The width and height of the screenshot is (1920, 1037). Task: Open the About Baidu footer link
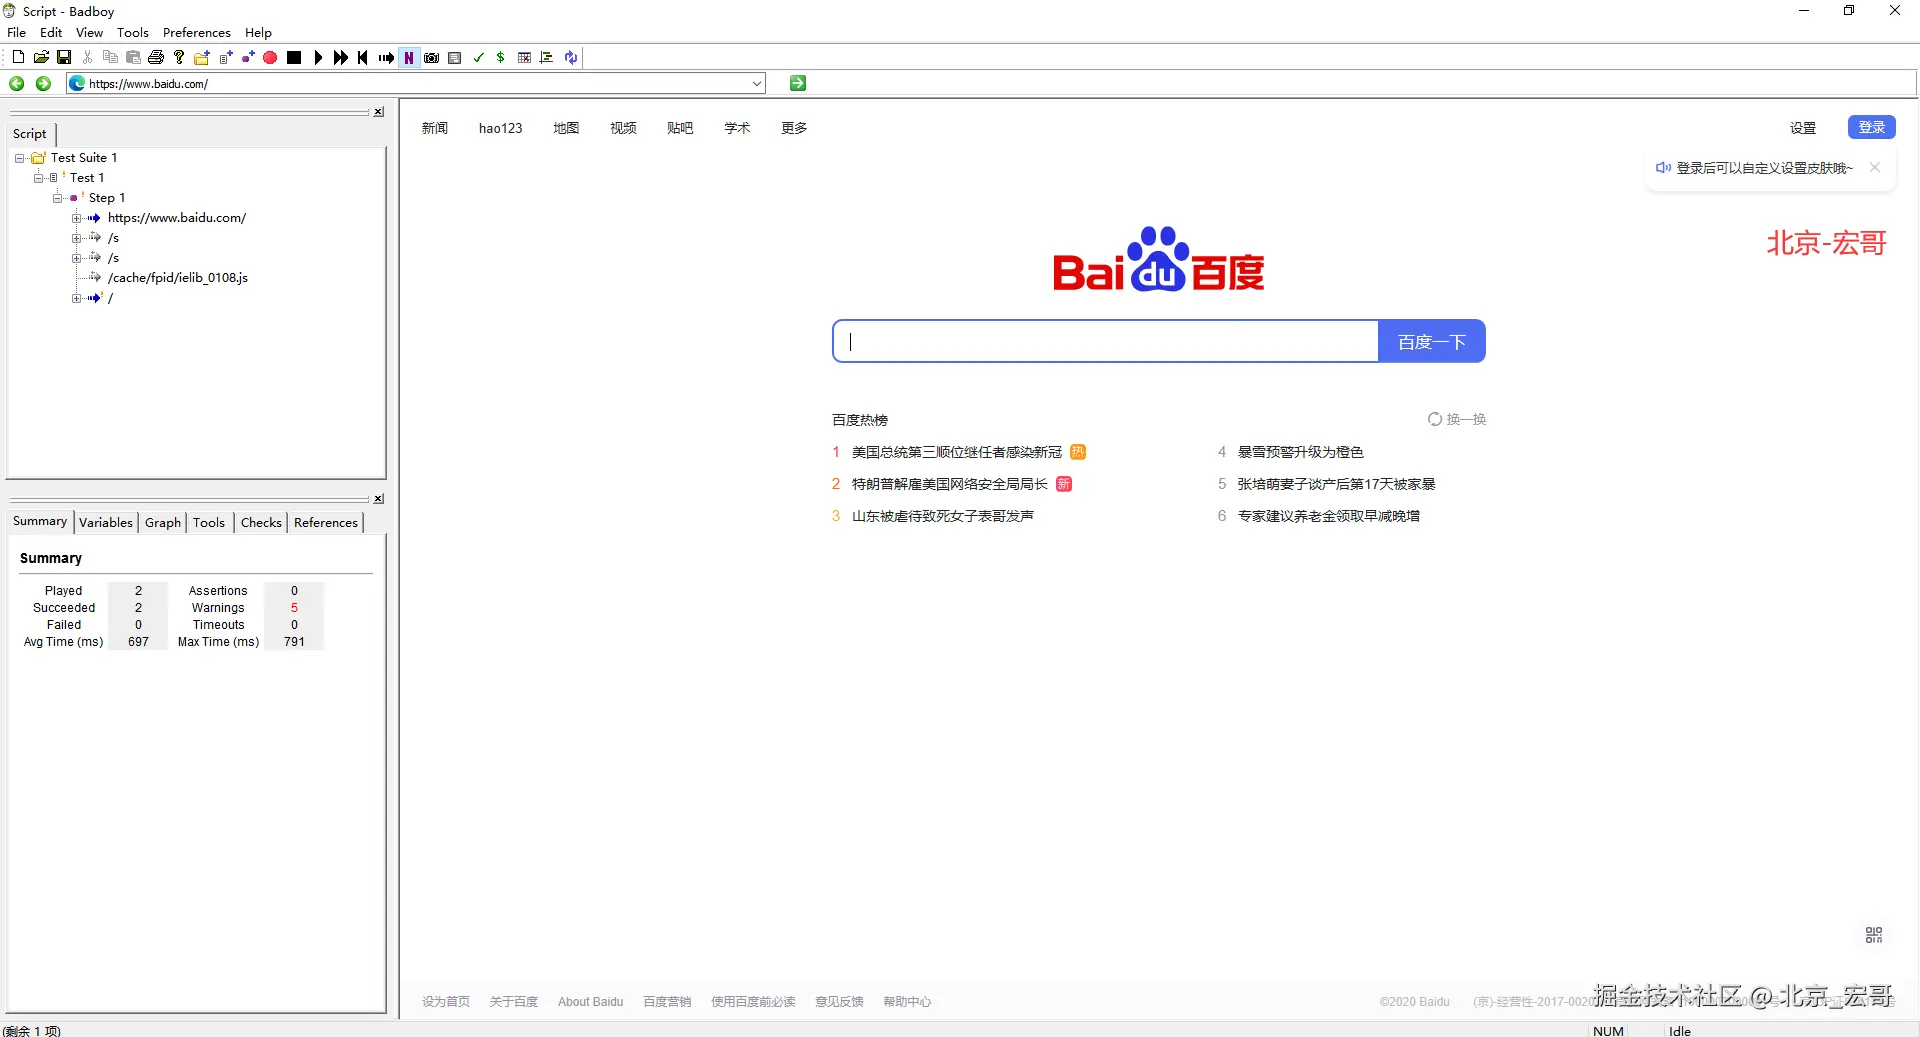[591, 1002]
